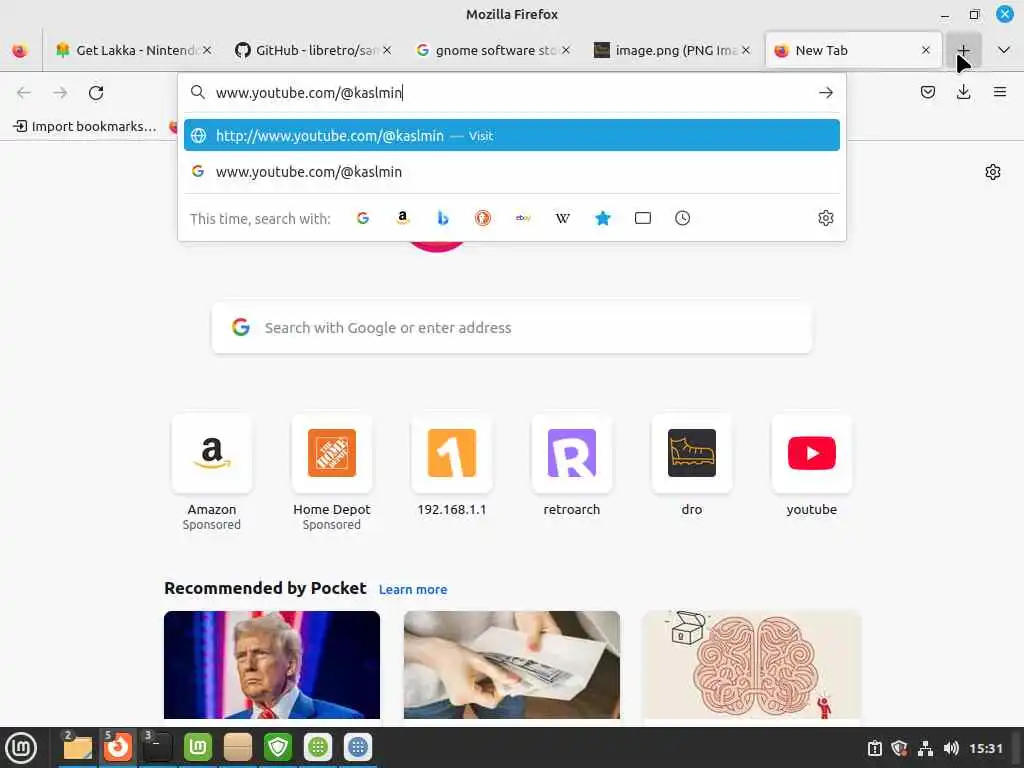Search this time with Bing icon
The width and height of the screenshot is (1024, 768).
[443, 218]
